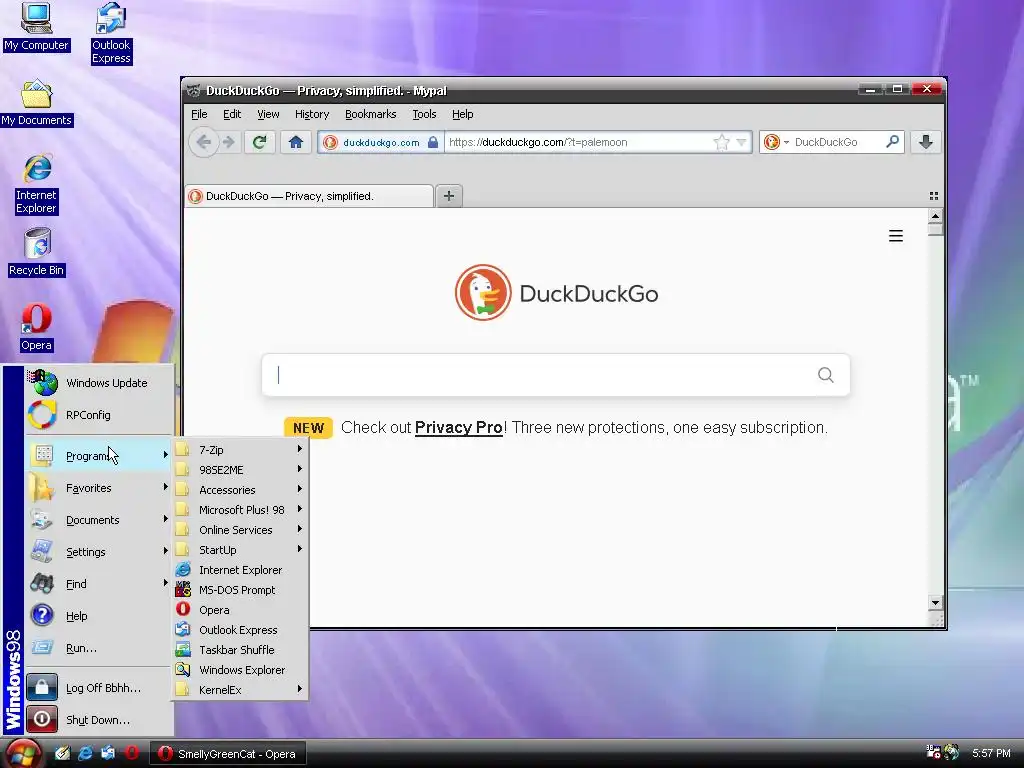The image size is (1024, 768).
Task: Open the downloads arrow button
Action: point(925,142)
